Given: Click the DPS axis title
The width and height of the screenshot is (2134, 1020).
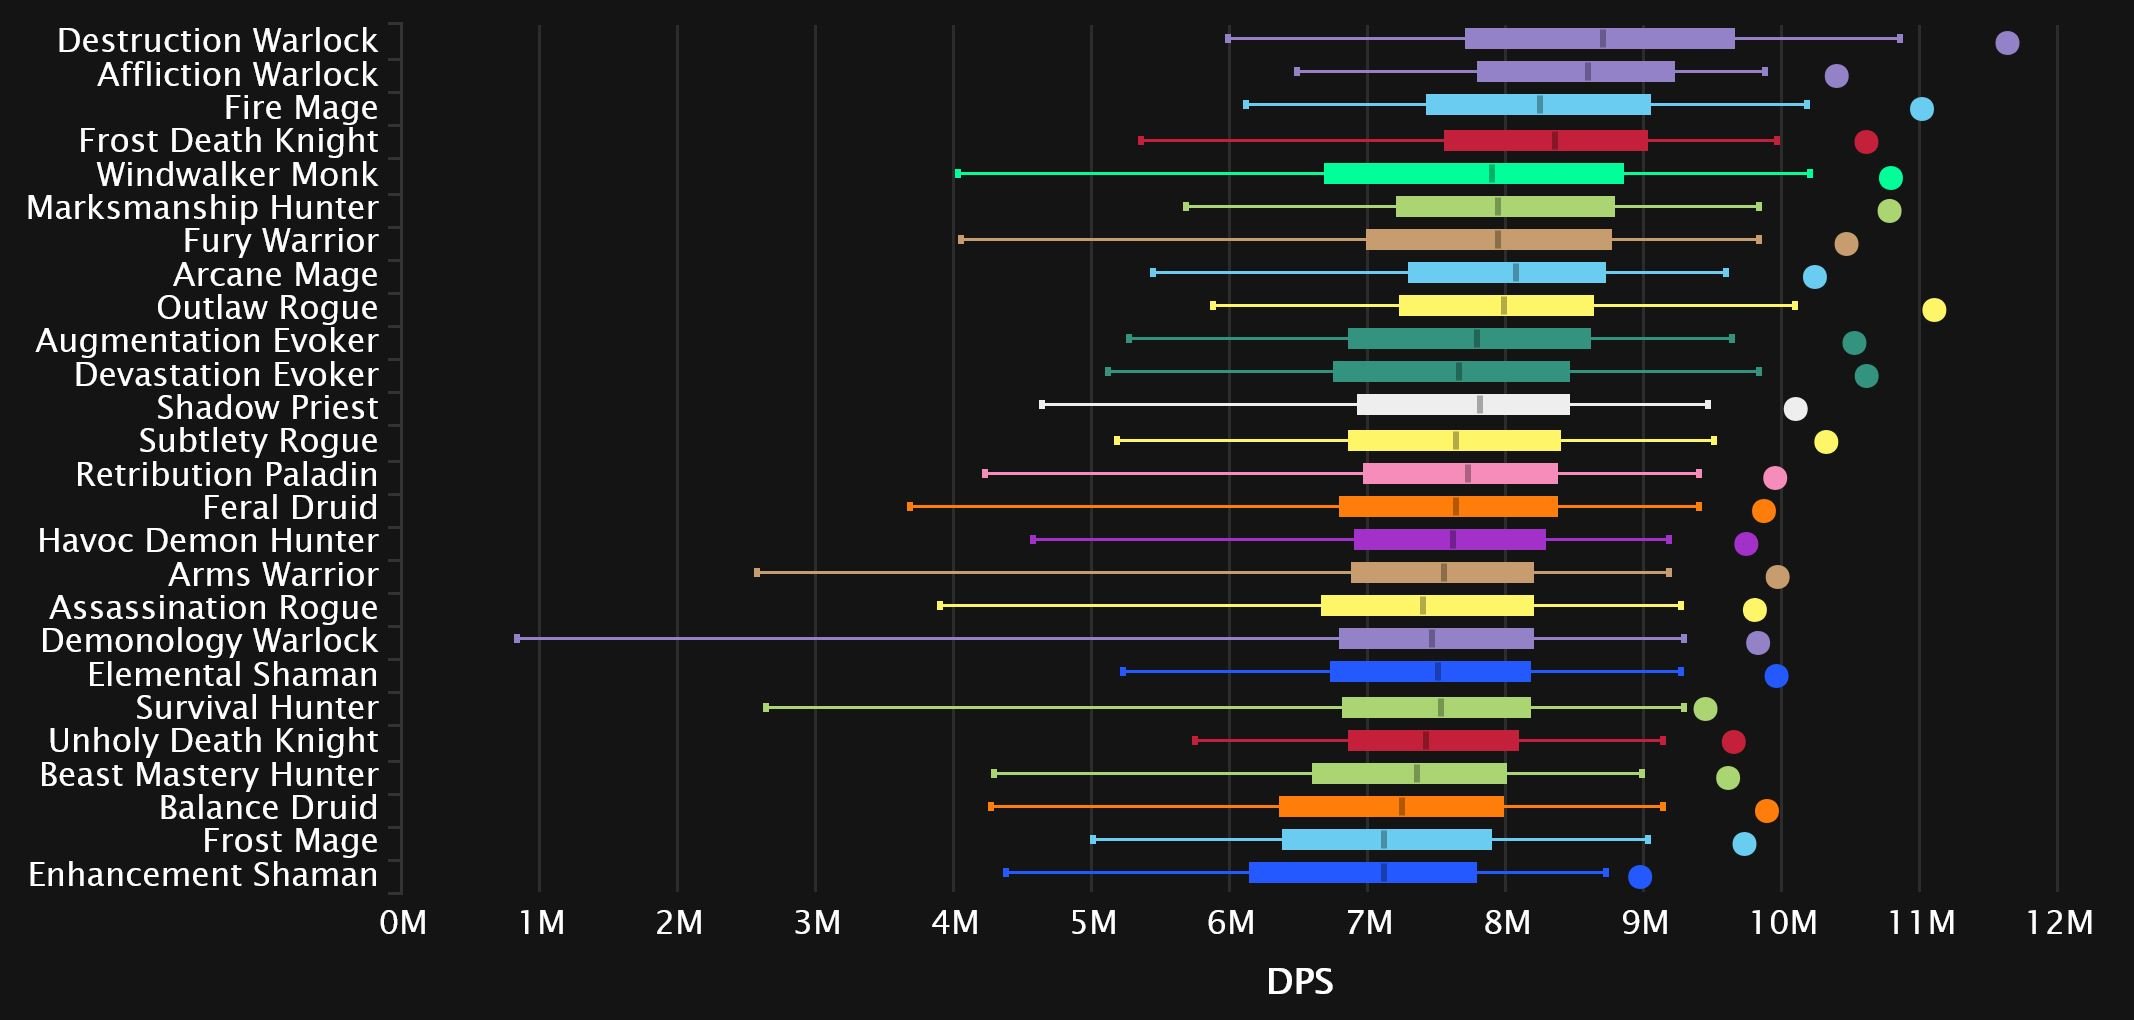Looking at the screenshot, I should (1299, 982).
